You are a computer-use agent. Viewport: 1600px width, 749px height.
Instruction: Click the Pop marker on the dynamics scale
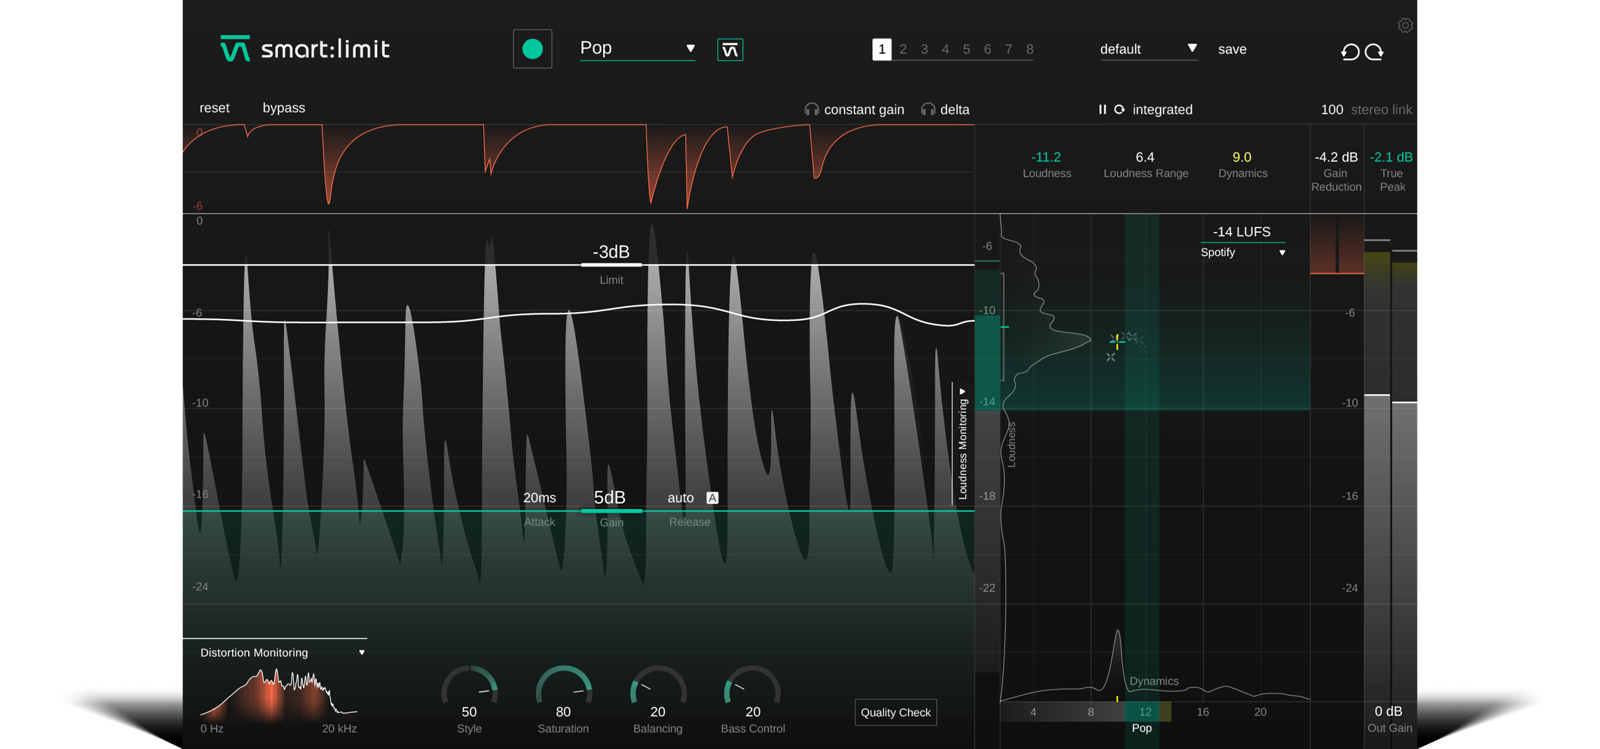pyautogui.click(x=1142, y=728)
